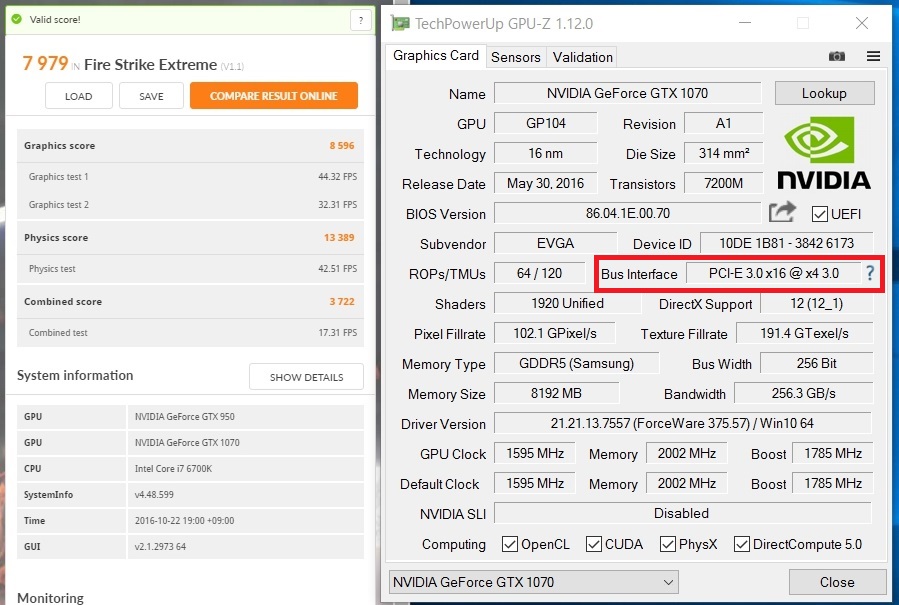
Task: Click the GPU field showing GP104
Action: click(545, 123)
